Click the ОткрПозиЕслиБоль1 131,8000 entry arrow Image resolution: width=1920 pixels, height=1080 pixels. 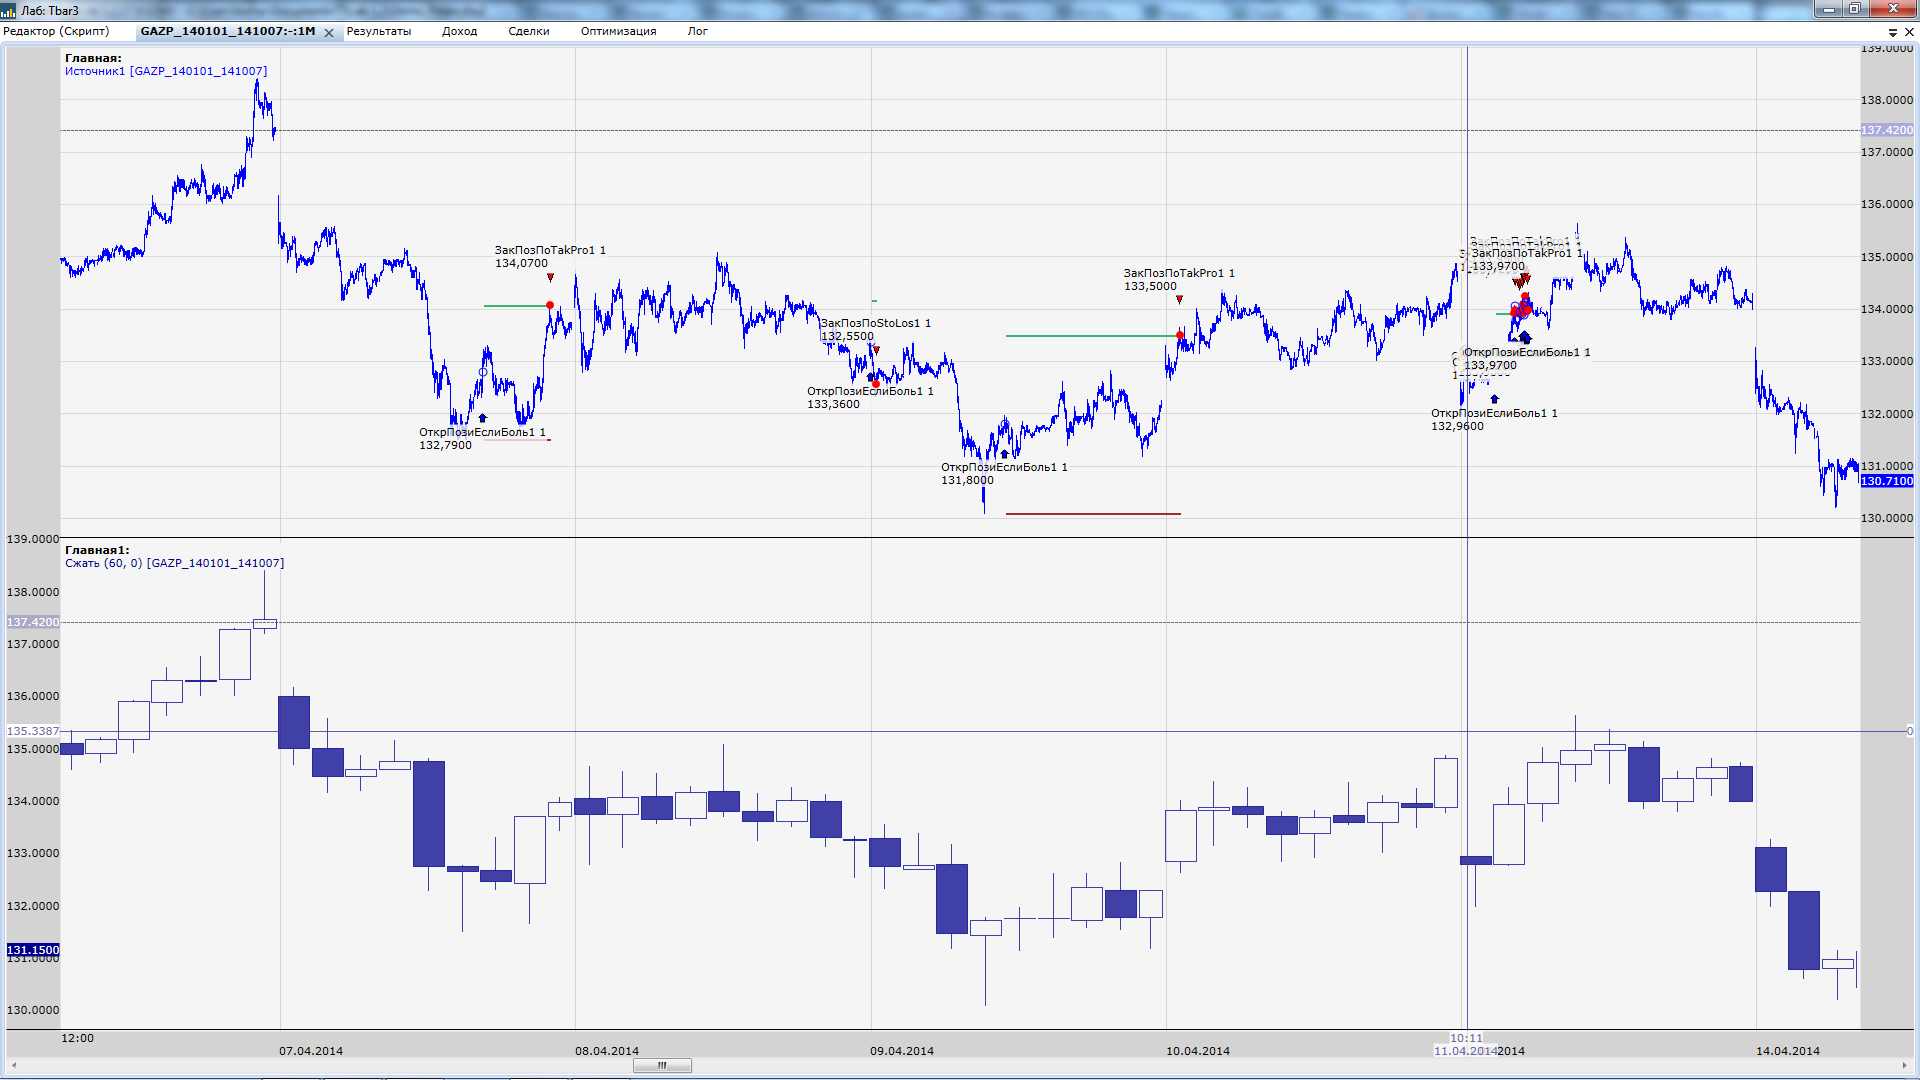tap(1004, 454)
